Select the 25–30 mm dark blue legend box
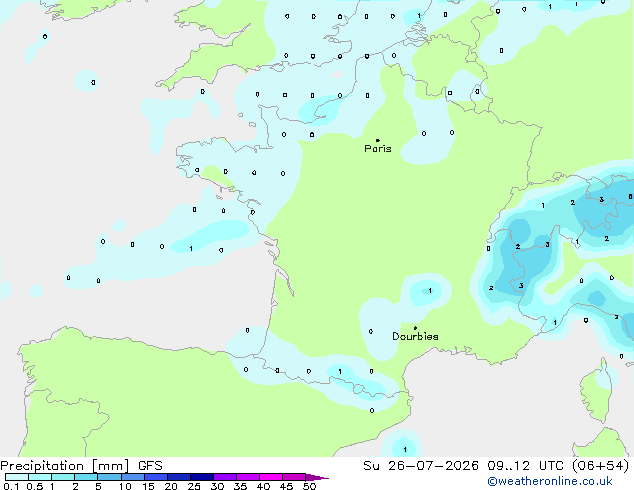Viewport: 634px width, 490px height. click(x=201, y=477)
